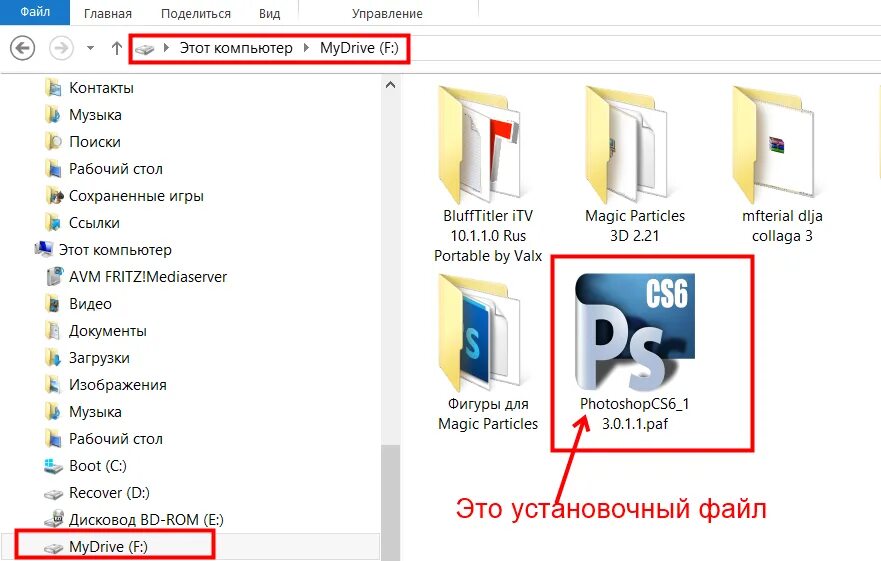The width and height of the screenshot is (881, 561).
Task: Click the Документы folder icon
Action: coord(53,331)
